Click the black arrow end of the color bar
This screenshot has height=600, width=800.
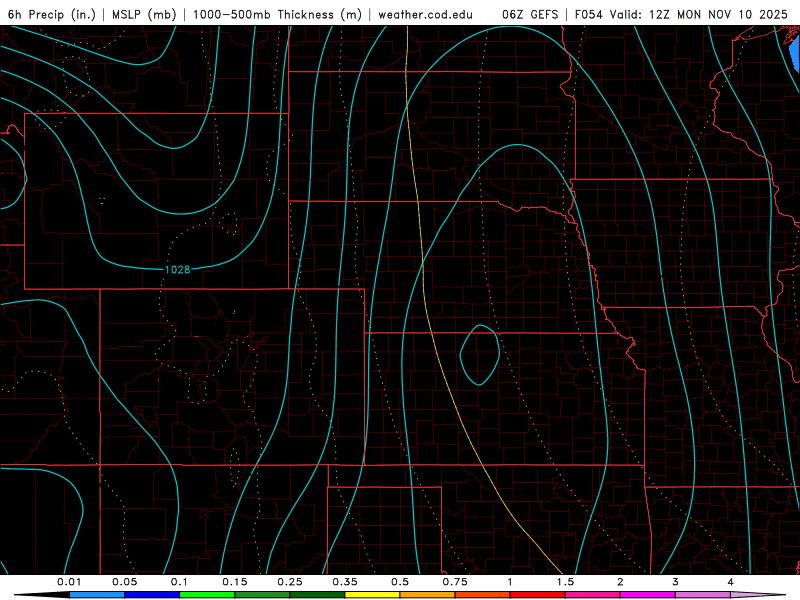(x=42, y=595)
